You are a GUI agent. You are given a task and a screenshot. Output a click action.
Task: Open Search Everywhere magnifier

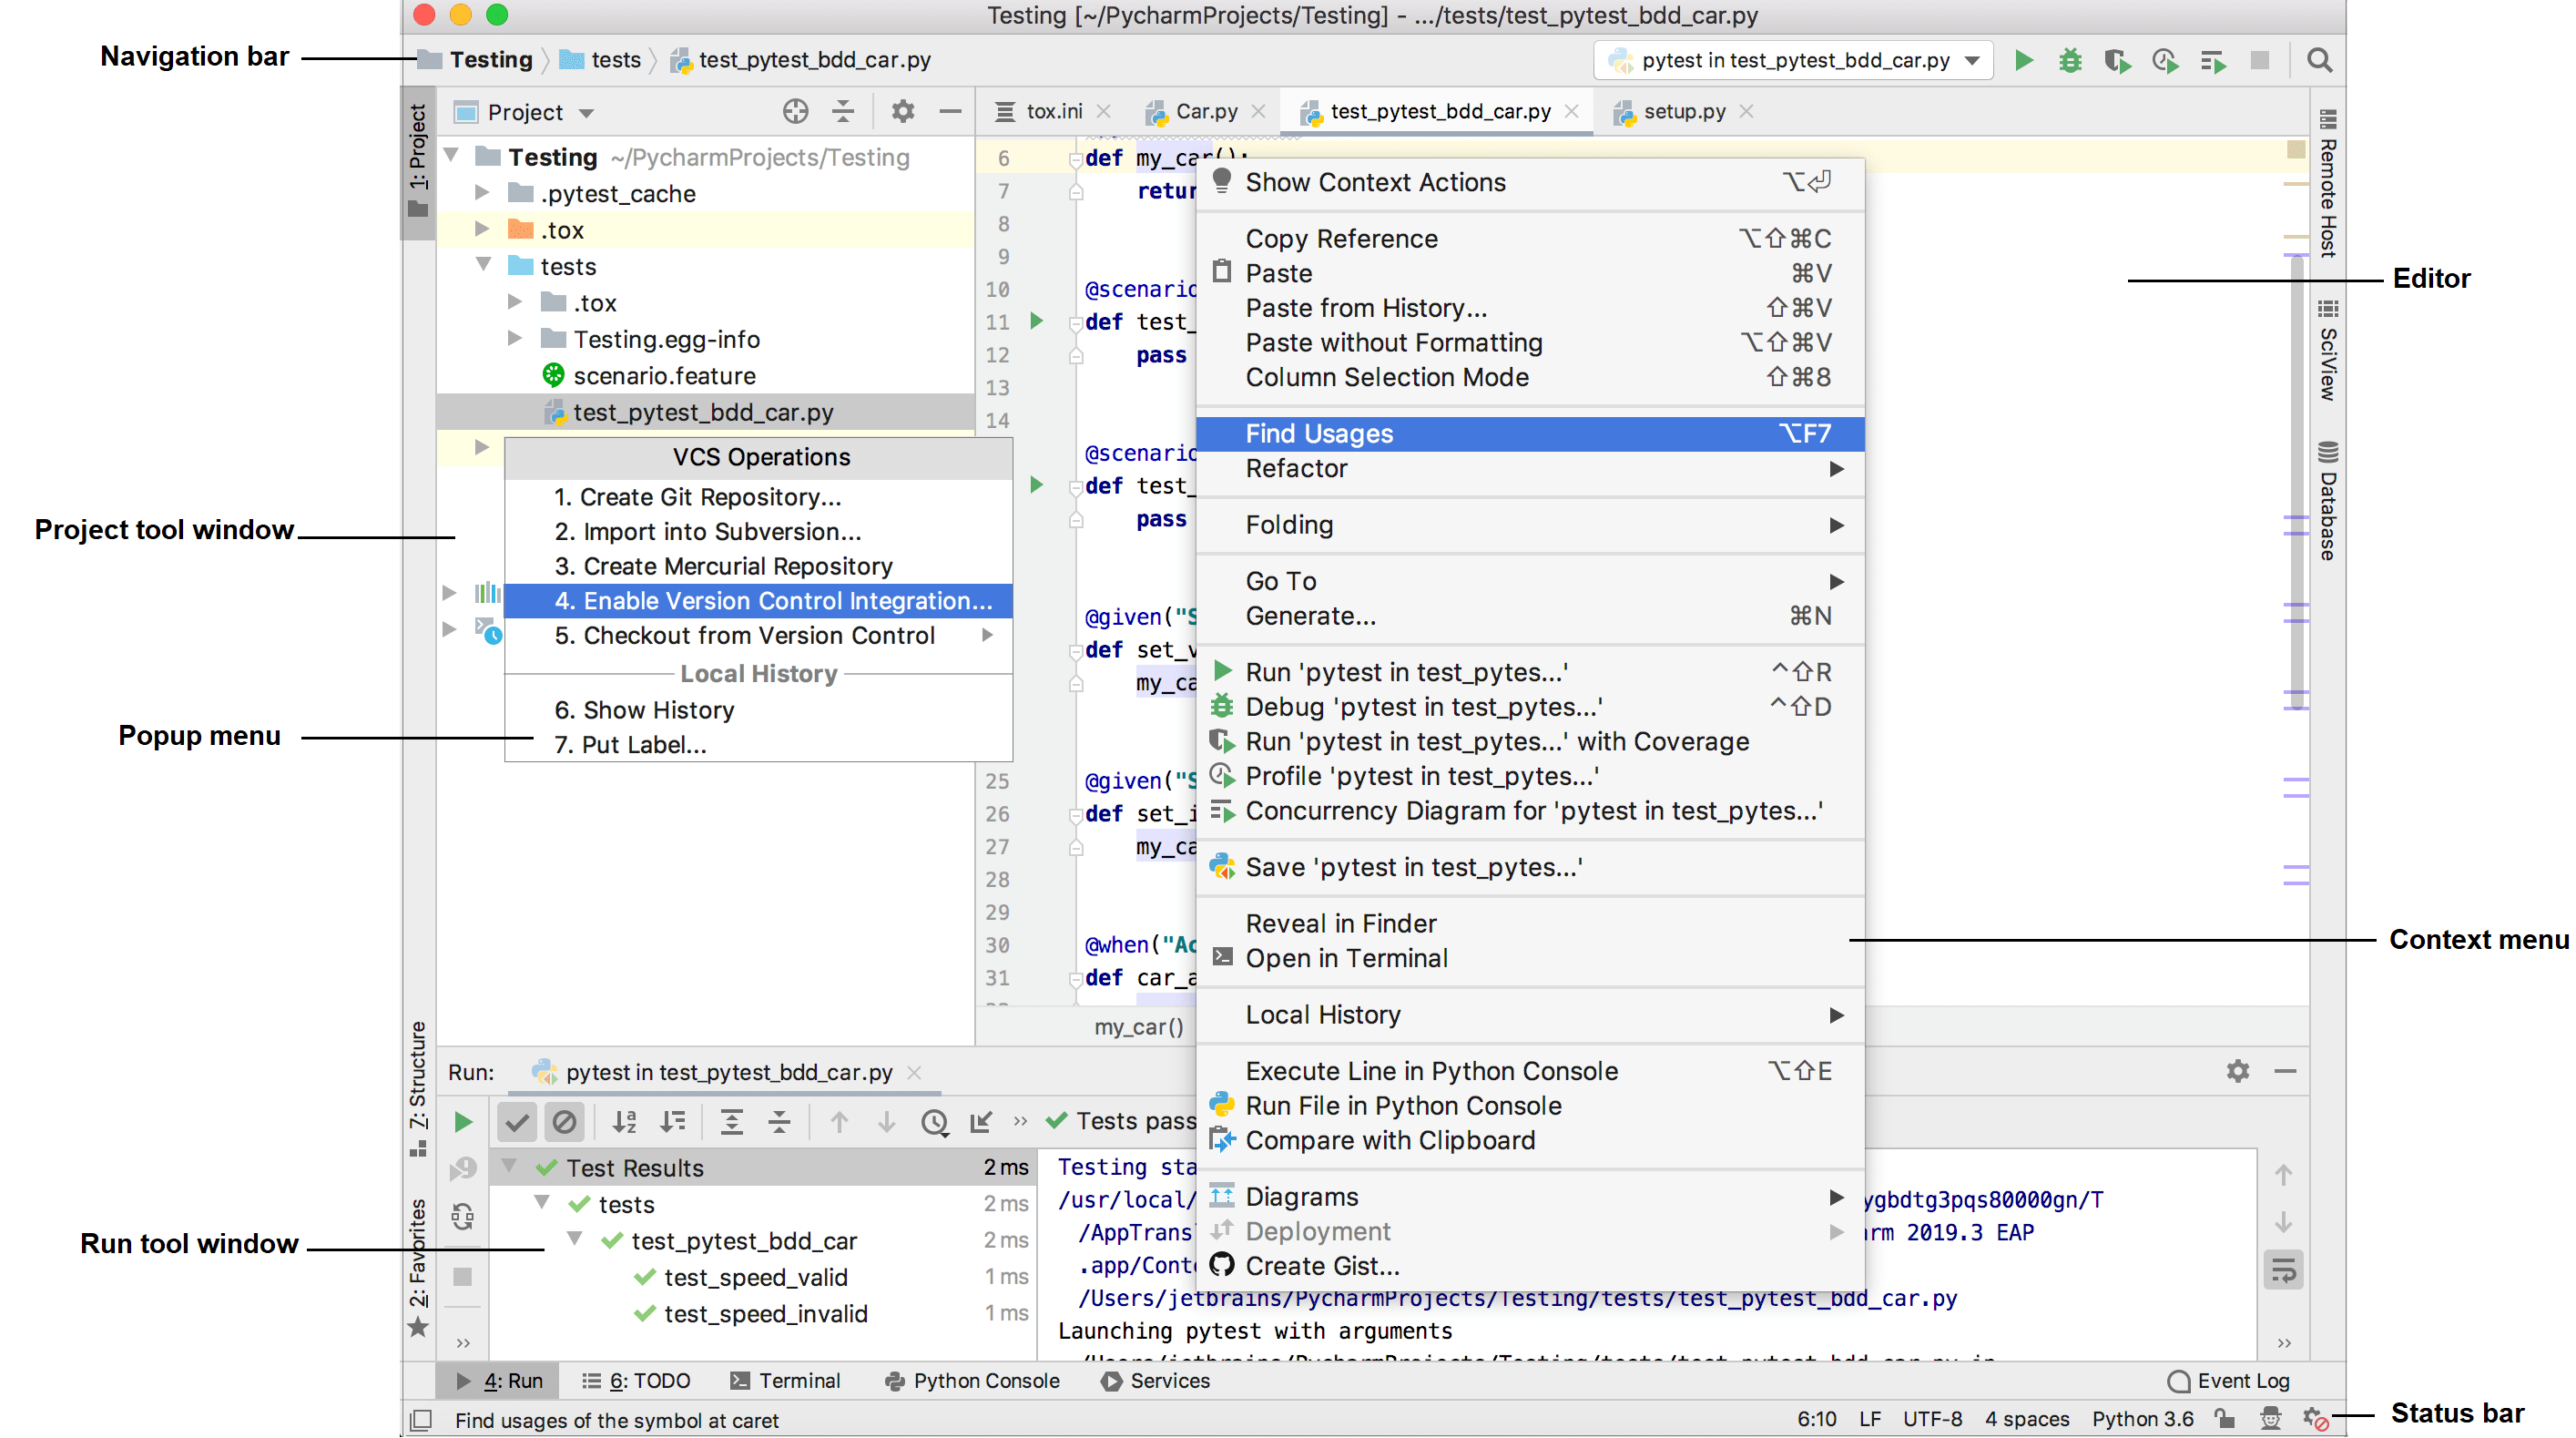tap(2319, 60)
